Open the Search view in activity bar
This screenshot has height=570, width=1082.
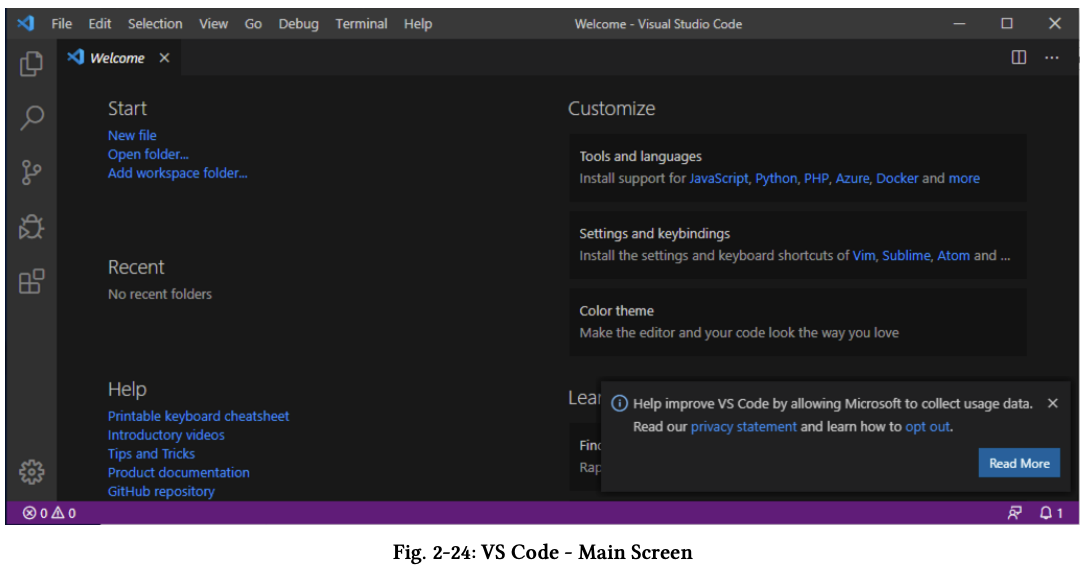(x=31, y=118)
